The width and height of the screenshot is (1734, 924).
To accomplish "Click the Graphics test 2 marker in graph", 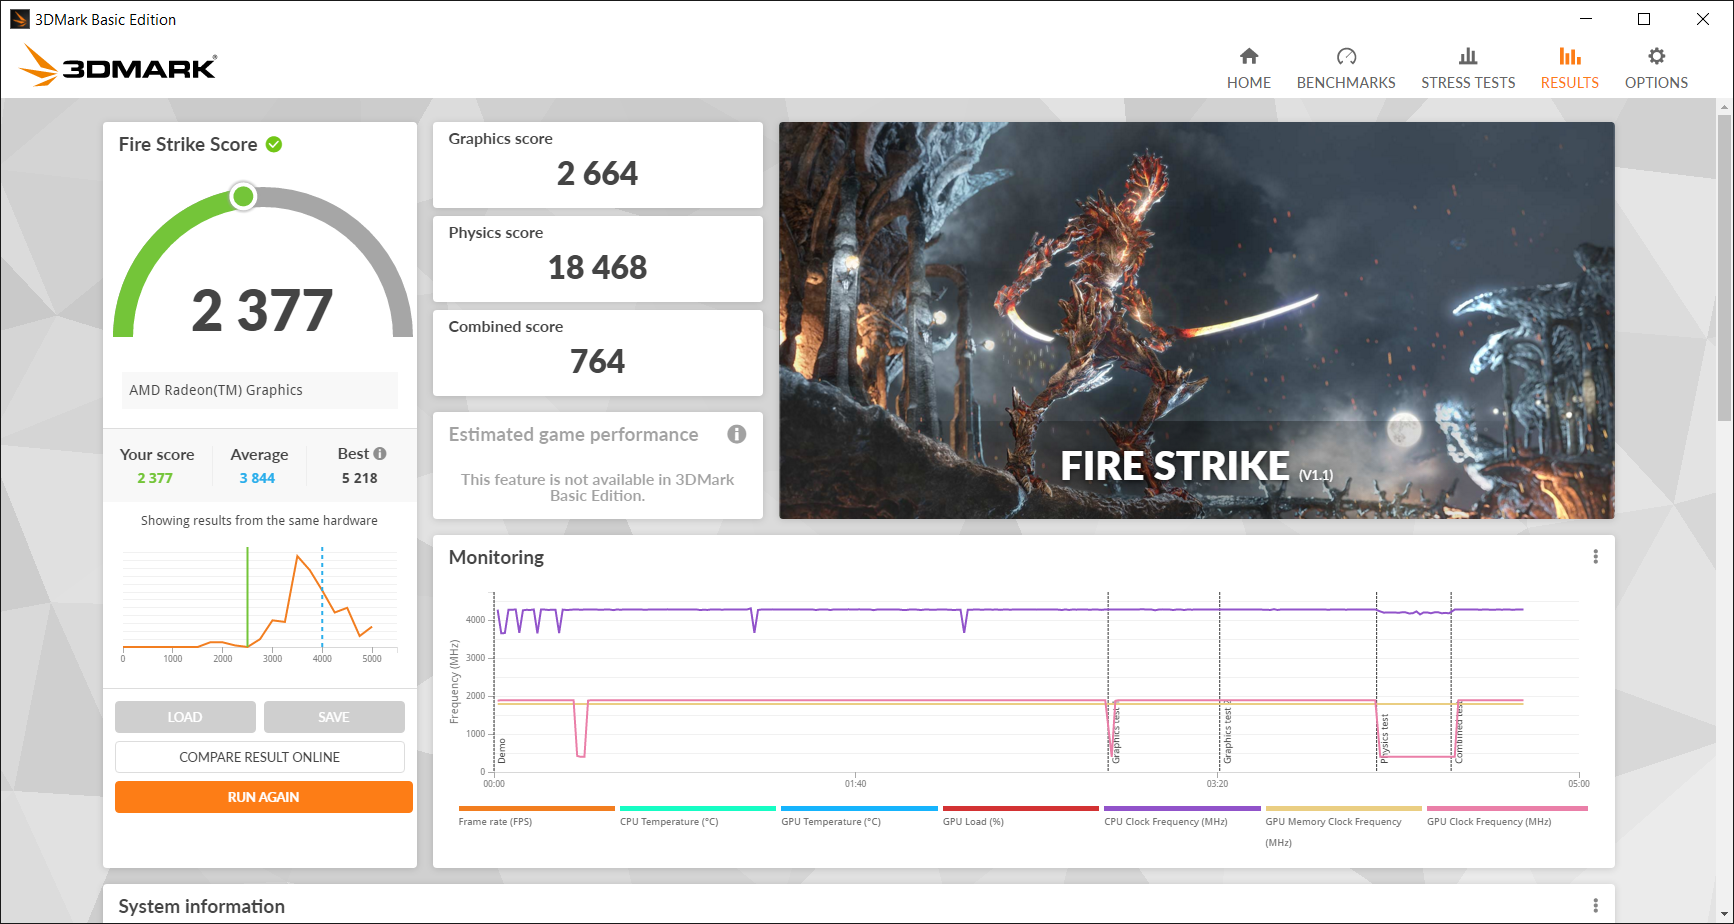I will click(1228, 733).
